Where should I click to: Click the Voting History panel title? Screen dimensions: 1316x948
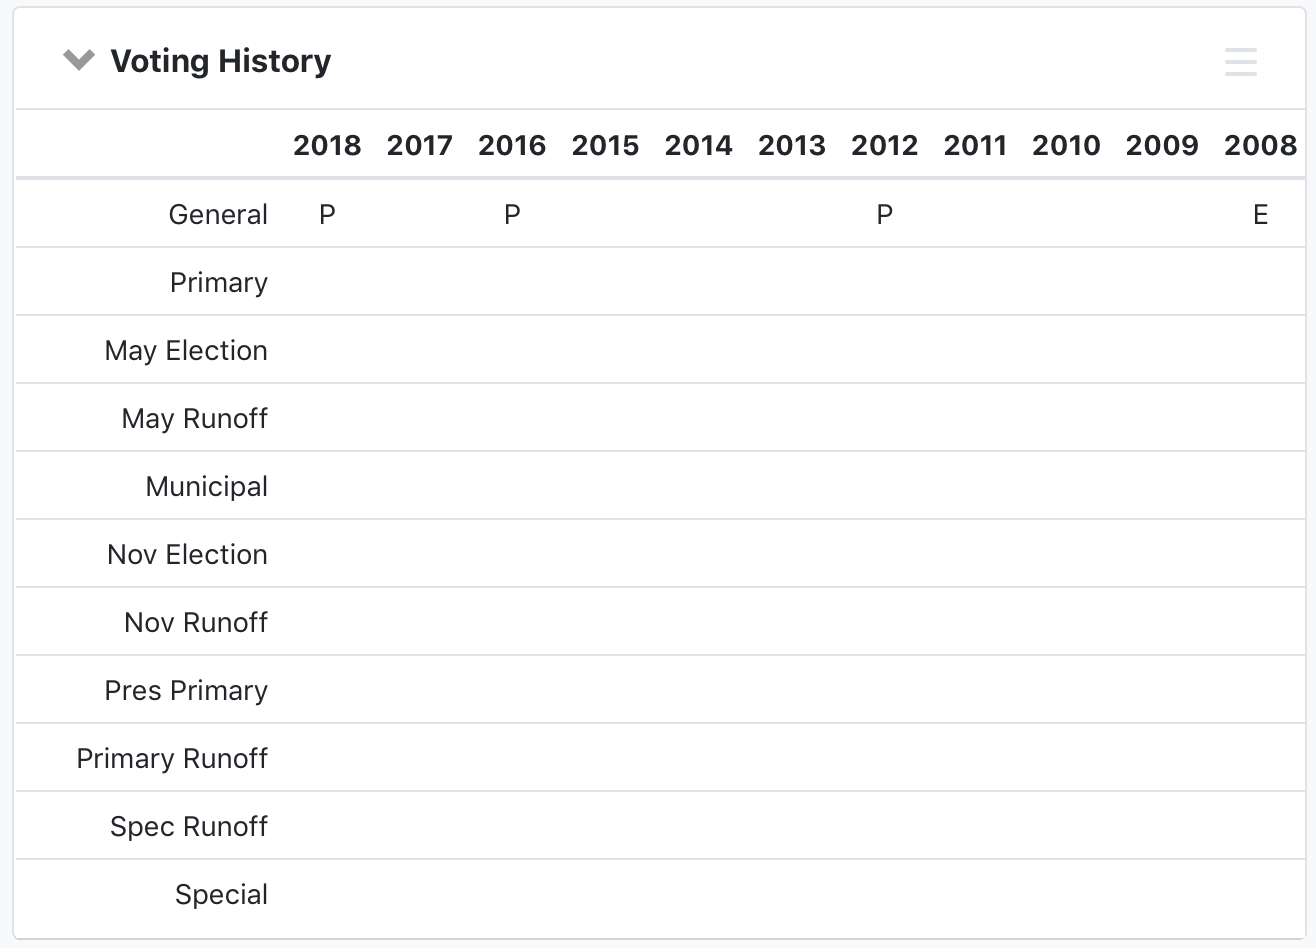[x=220, y=61]
